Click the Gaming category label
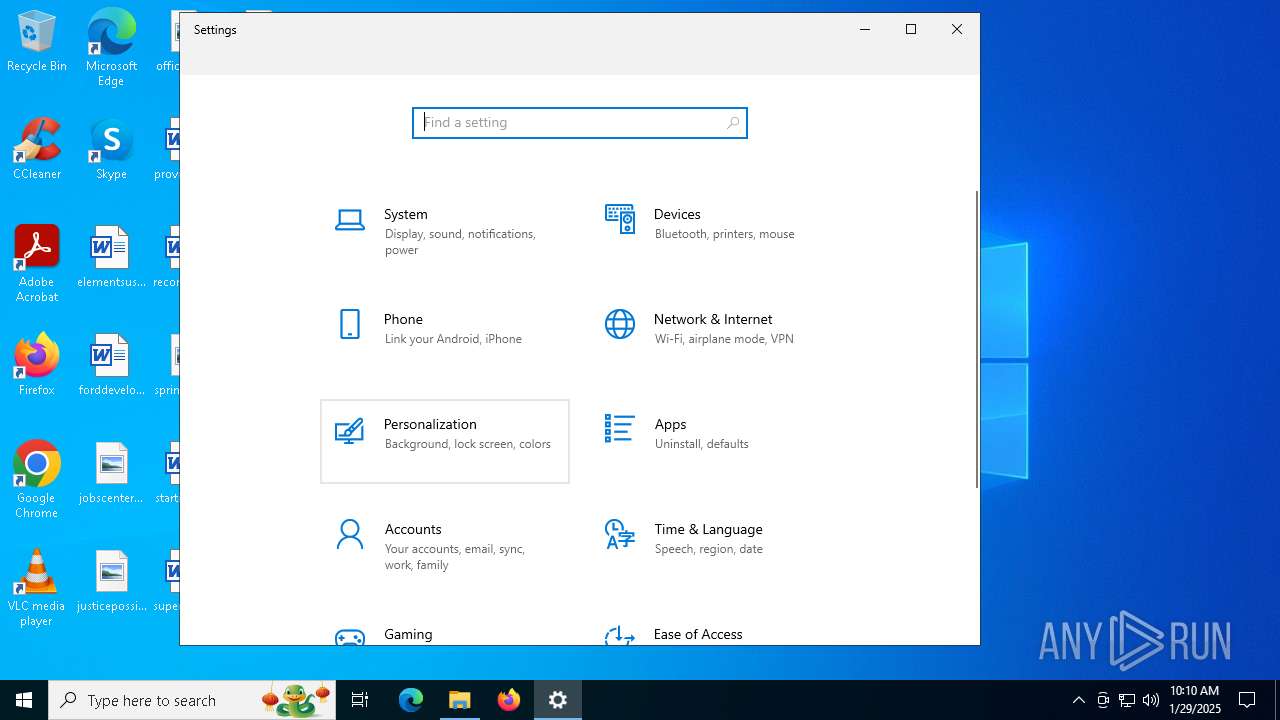1280x720 pixels. [x=408, y=634]
